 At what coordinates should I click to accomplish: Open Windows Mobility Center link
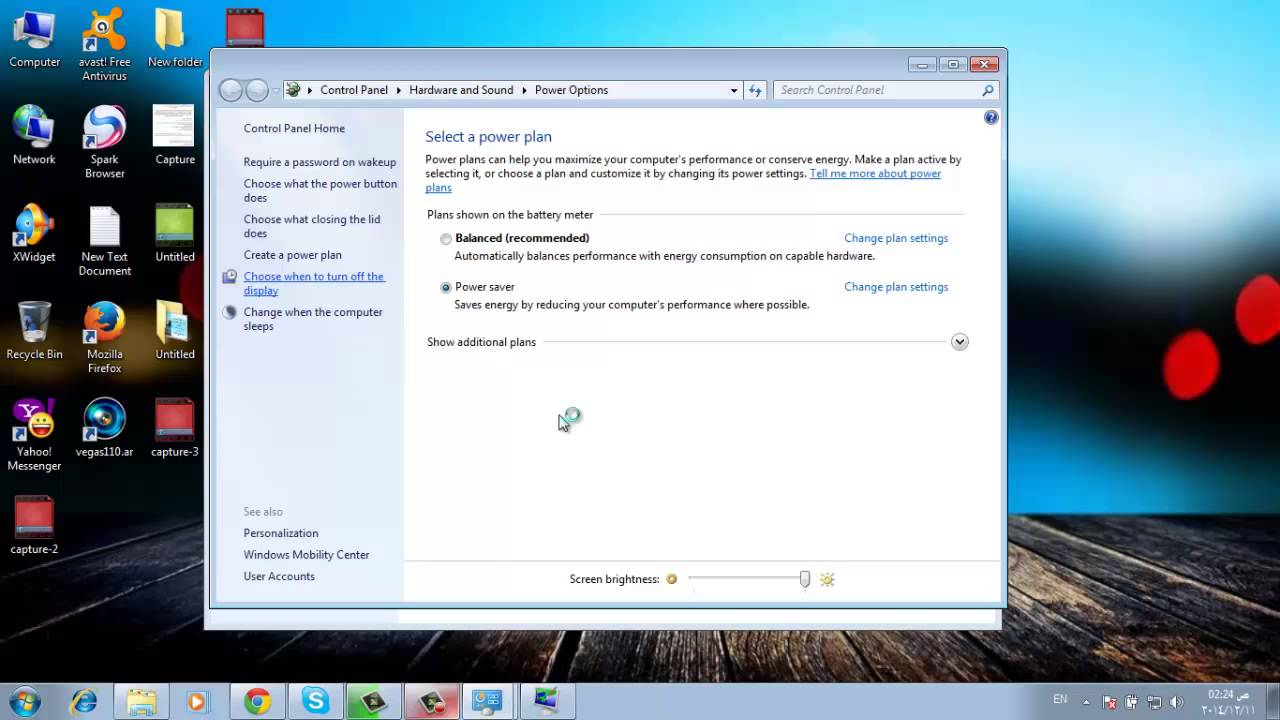point(306,555)
